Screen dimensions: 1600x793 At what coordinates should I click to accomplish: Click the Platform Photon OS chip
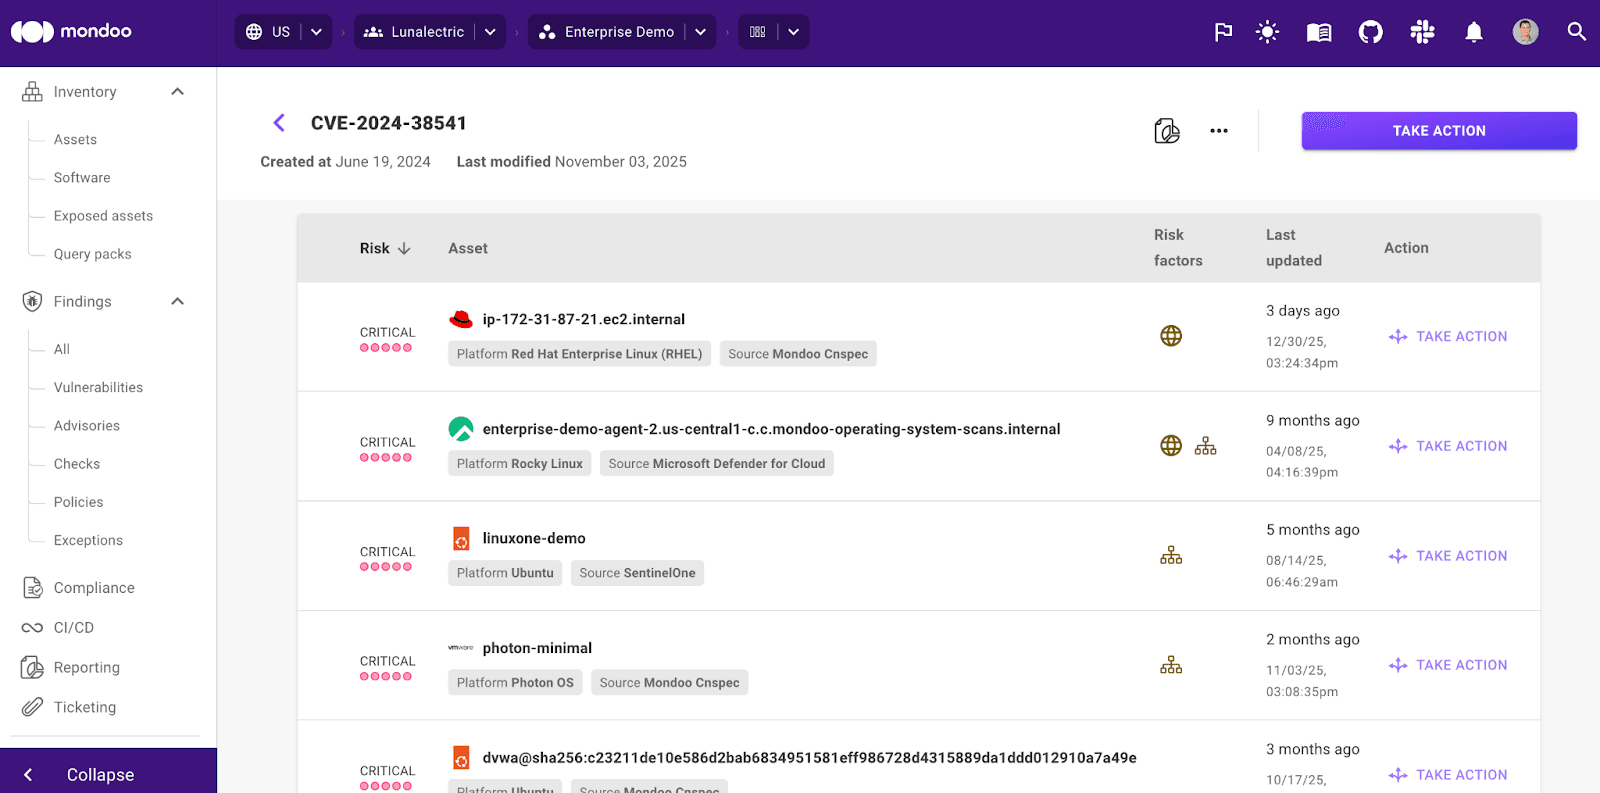[515, 683]
